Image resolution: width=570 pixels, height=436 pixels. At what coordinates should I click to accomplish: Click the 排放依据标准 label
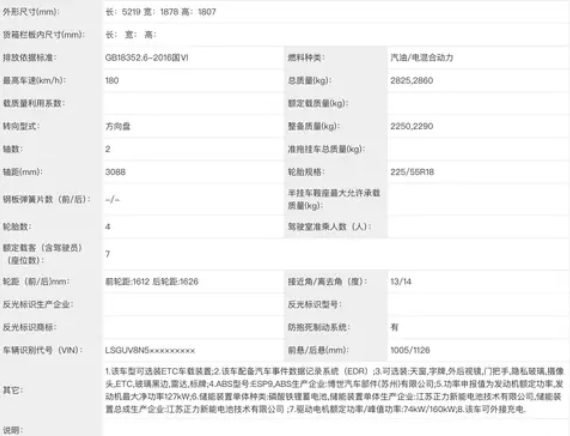point(30,57)
